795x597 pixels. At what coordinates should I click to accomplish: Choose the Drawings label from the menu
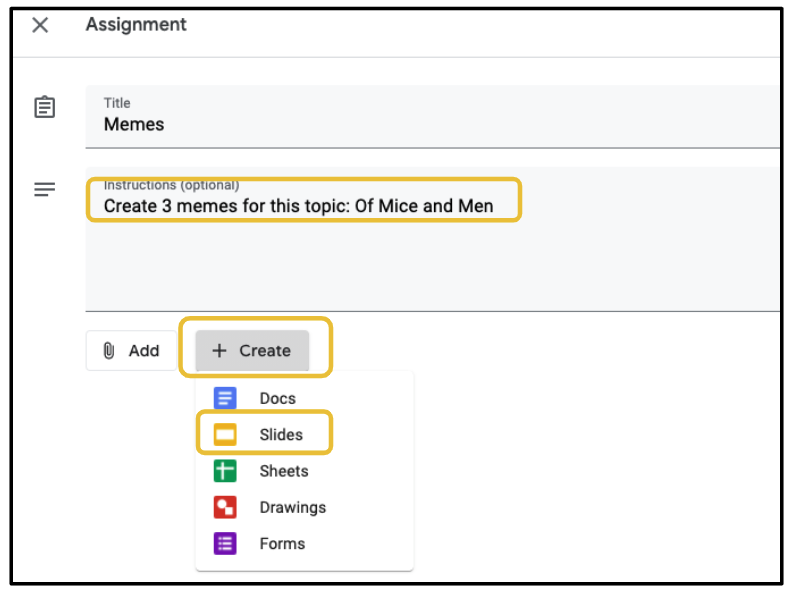click(x=293, y=507)
